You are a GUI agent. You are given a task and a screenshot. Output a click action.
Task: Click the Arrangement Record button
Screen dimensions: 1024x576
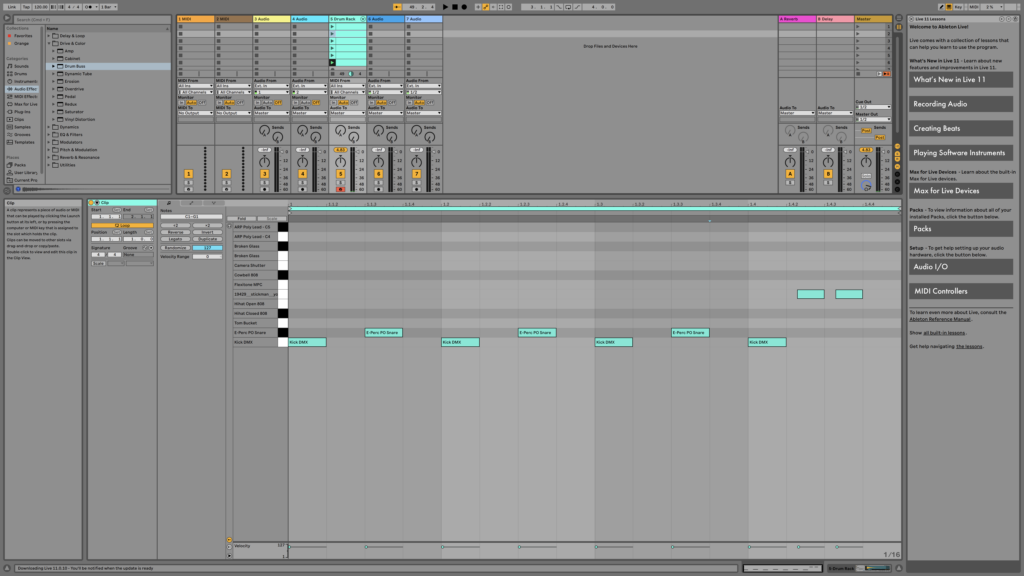(464, 7)
